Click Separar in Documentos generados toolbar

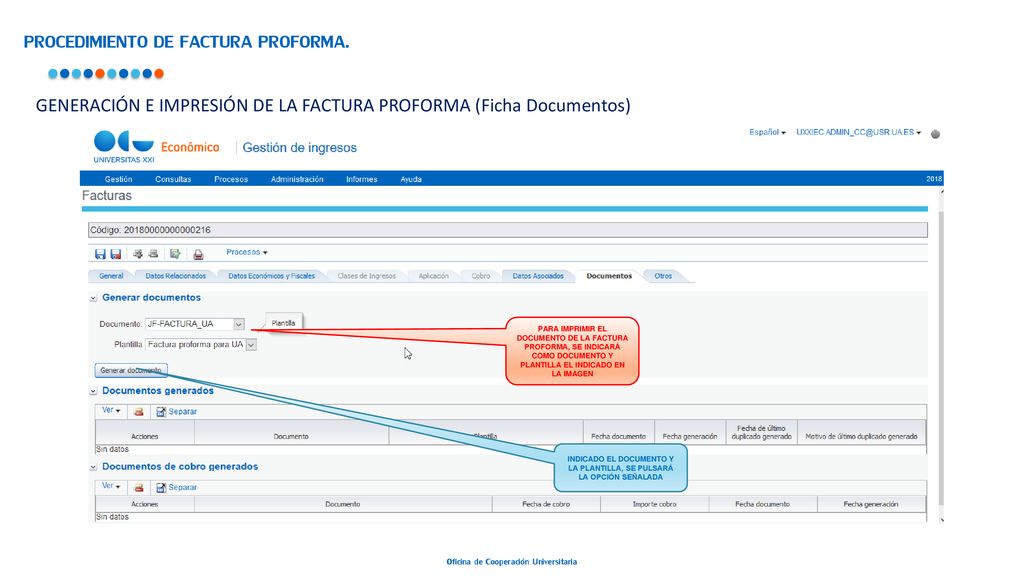point(183,412)
